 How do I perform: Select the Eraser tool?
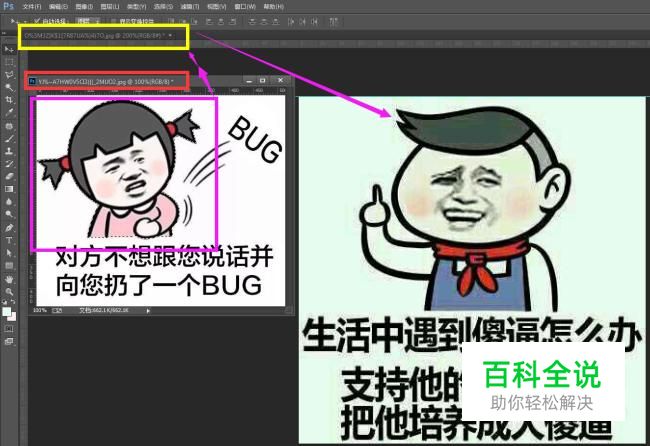pyautogui.click(x=9, y=176)
